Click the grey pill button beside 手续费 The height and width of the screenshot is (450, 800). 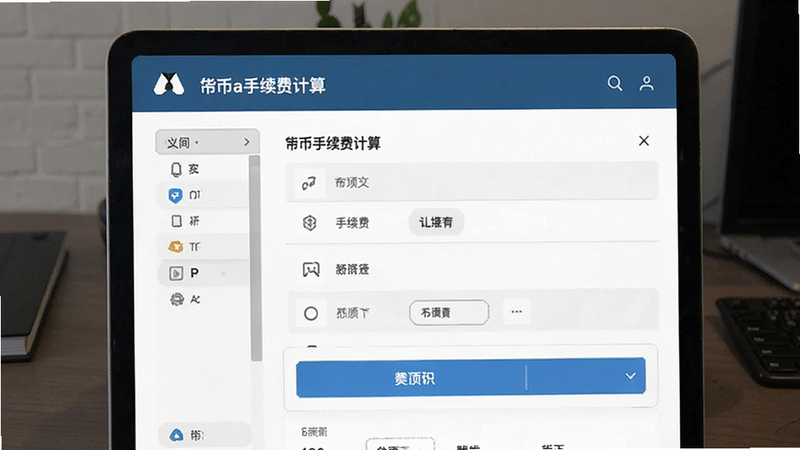(x=436, y=222)
